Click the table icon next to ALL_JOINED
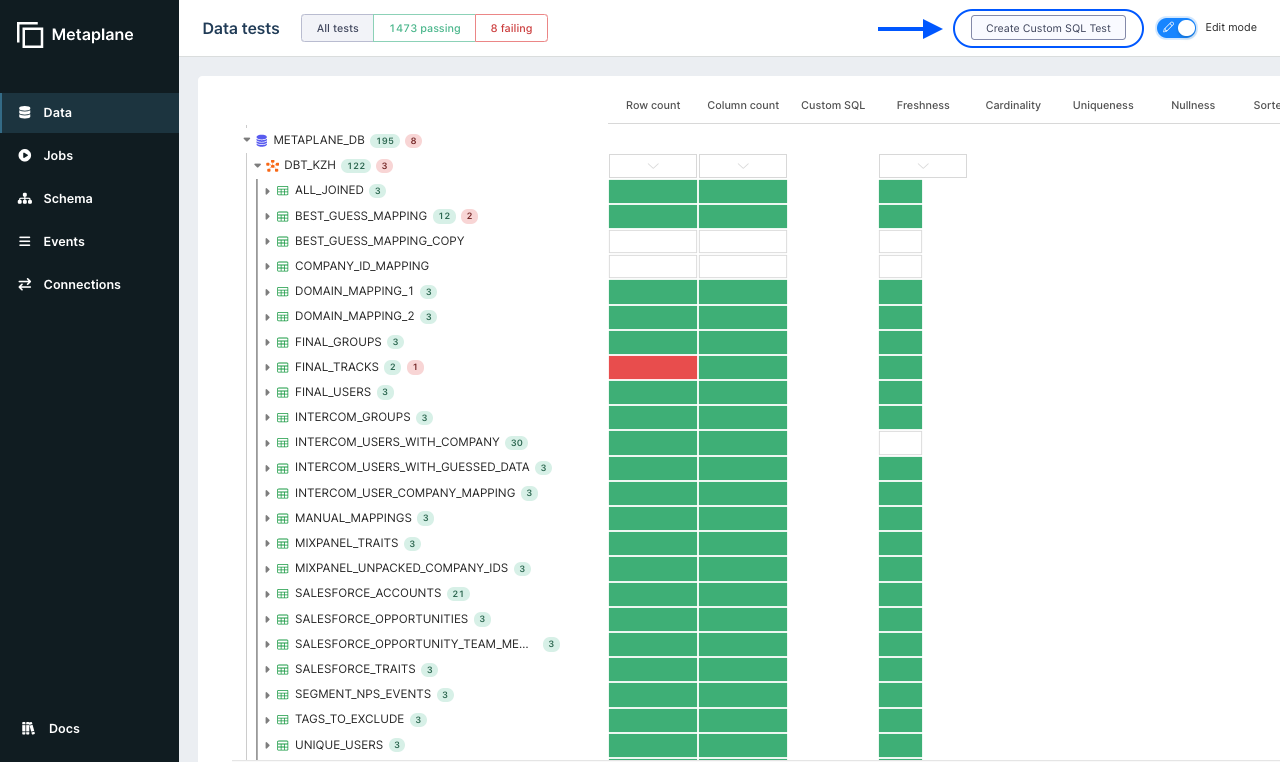The height and width of the screenshot is (762, 1280). pos(283,191)
